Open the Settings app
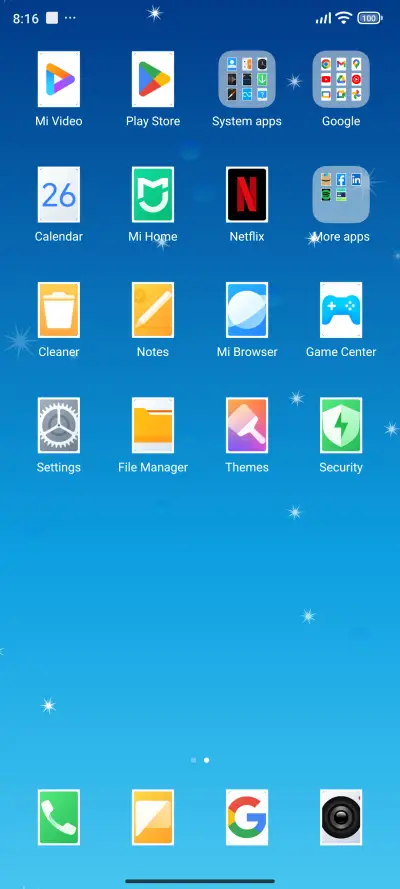 59,425
